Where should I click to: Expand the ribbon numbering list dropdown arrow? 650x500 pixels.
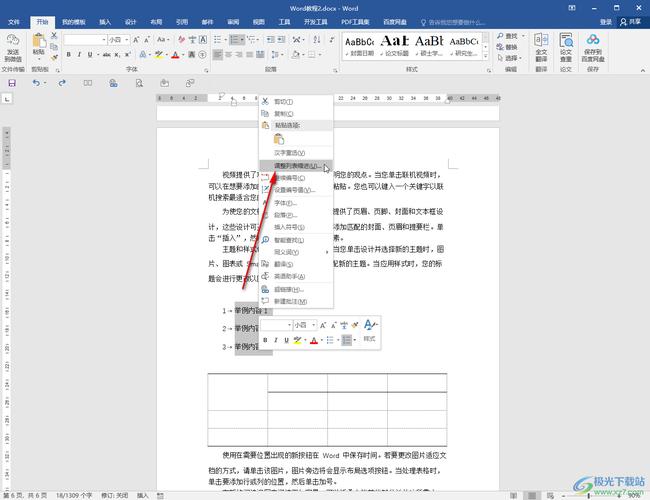(242, 40)
